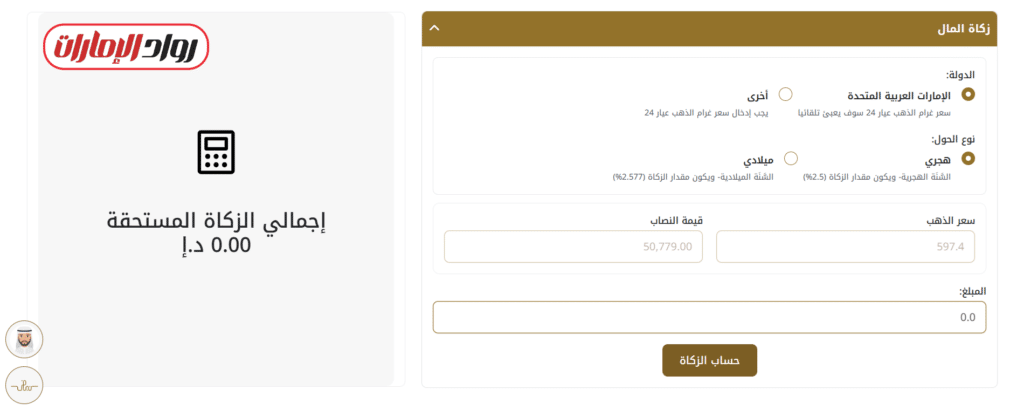This screenshot has height=410, width=1024.
Task: Click the إجمالي الزكاة المستحقة total text
Action: (x=217, y=220)
